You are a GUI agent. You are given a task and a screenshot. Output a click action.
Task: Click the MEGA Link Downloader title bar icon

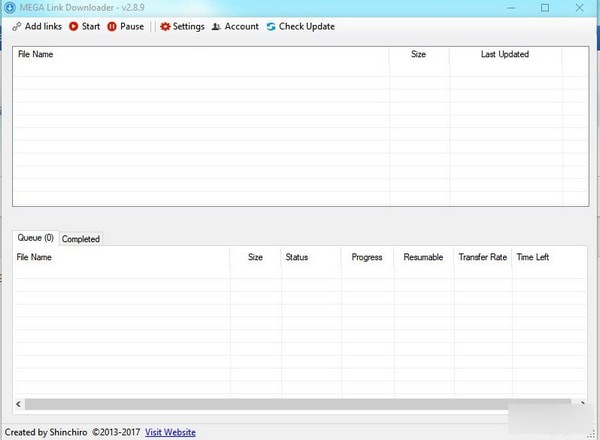pyautogui.click(x=10, y=7)
